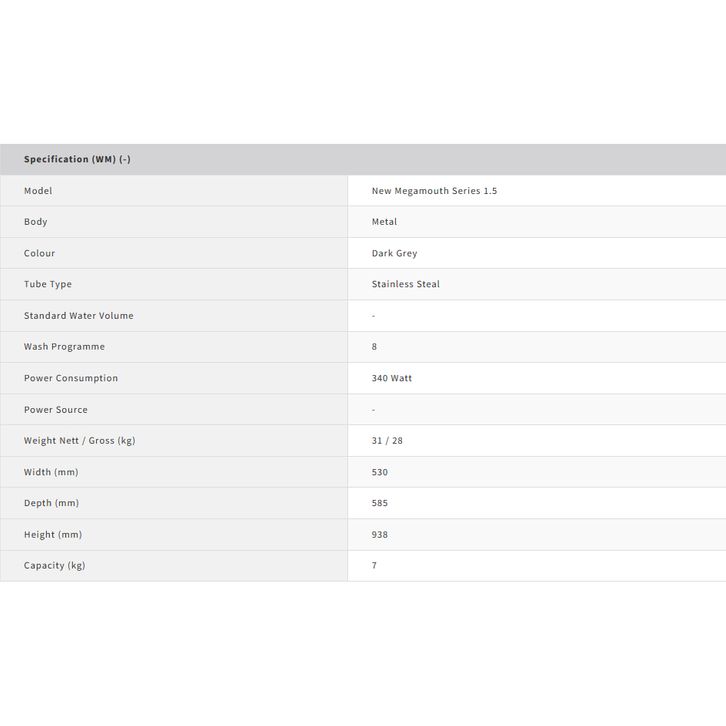Click the New Megamouth Series 1.5 value

pos(434,191)
